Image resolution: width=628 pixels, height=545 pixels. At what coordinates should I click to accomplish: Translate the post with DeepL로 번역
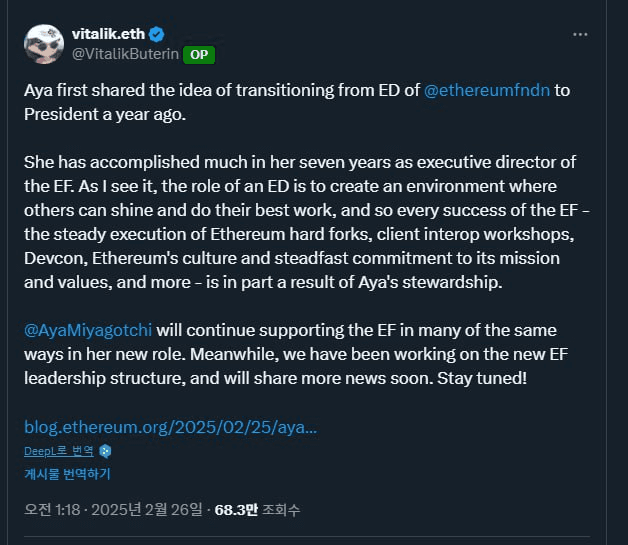[x=59, y=451]
